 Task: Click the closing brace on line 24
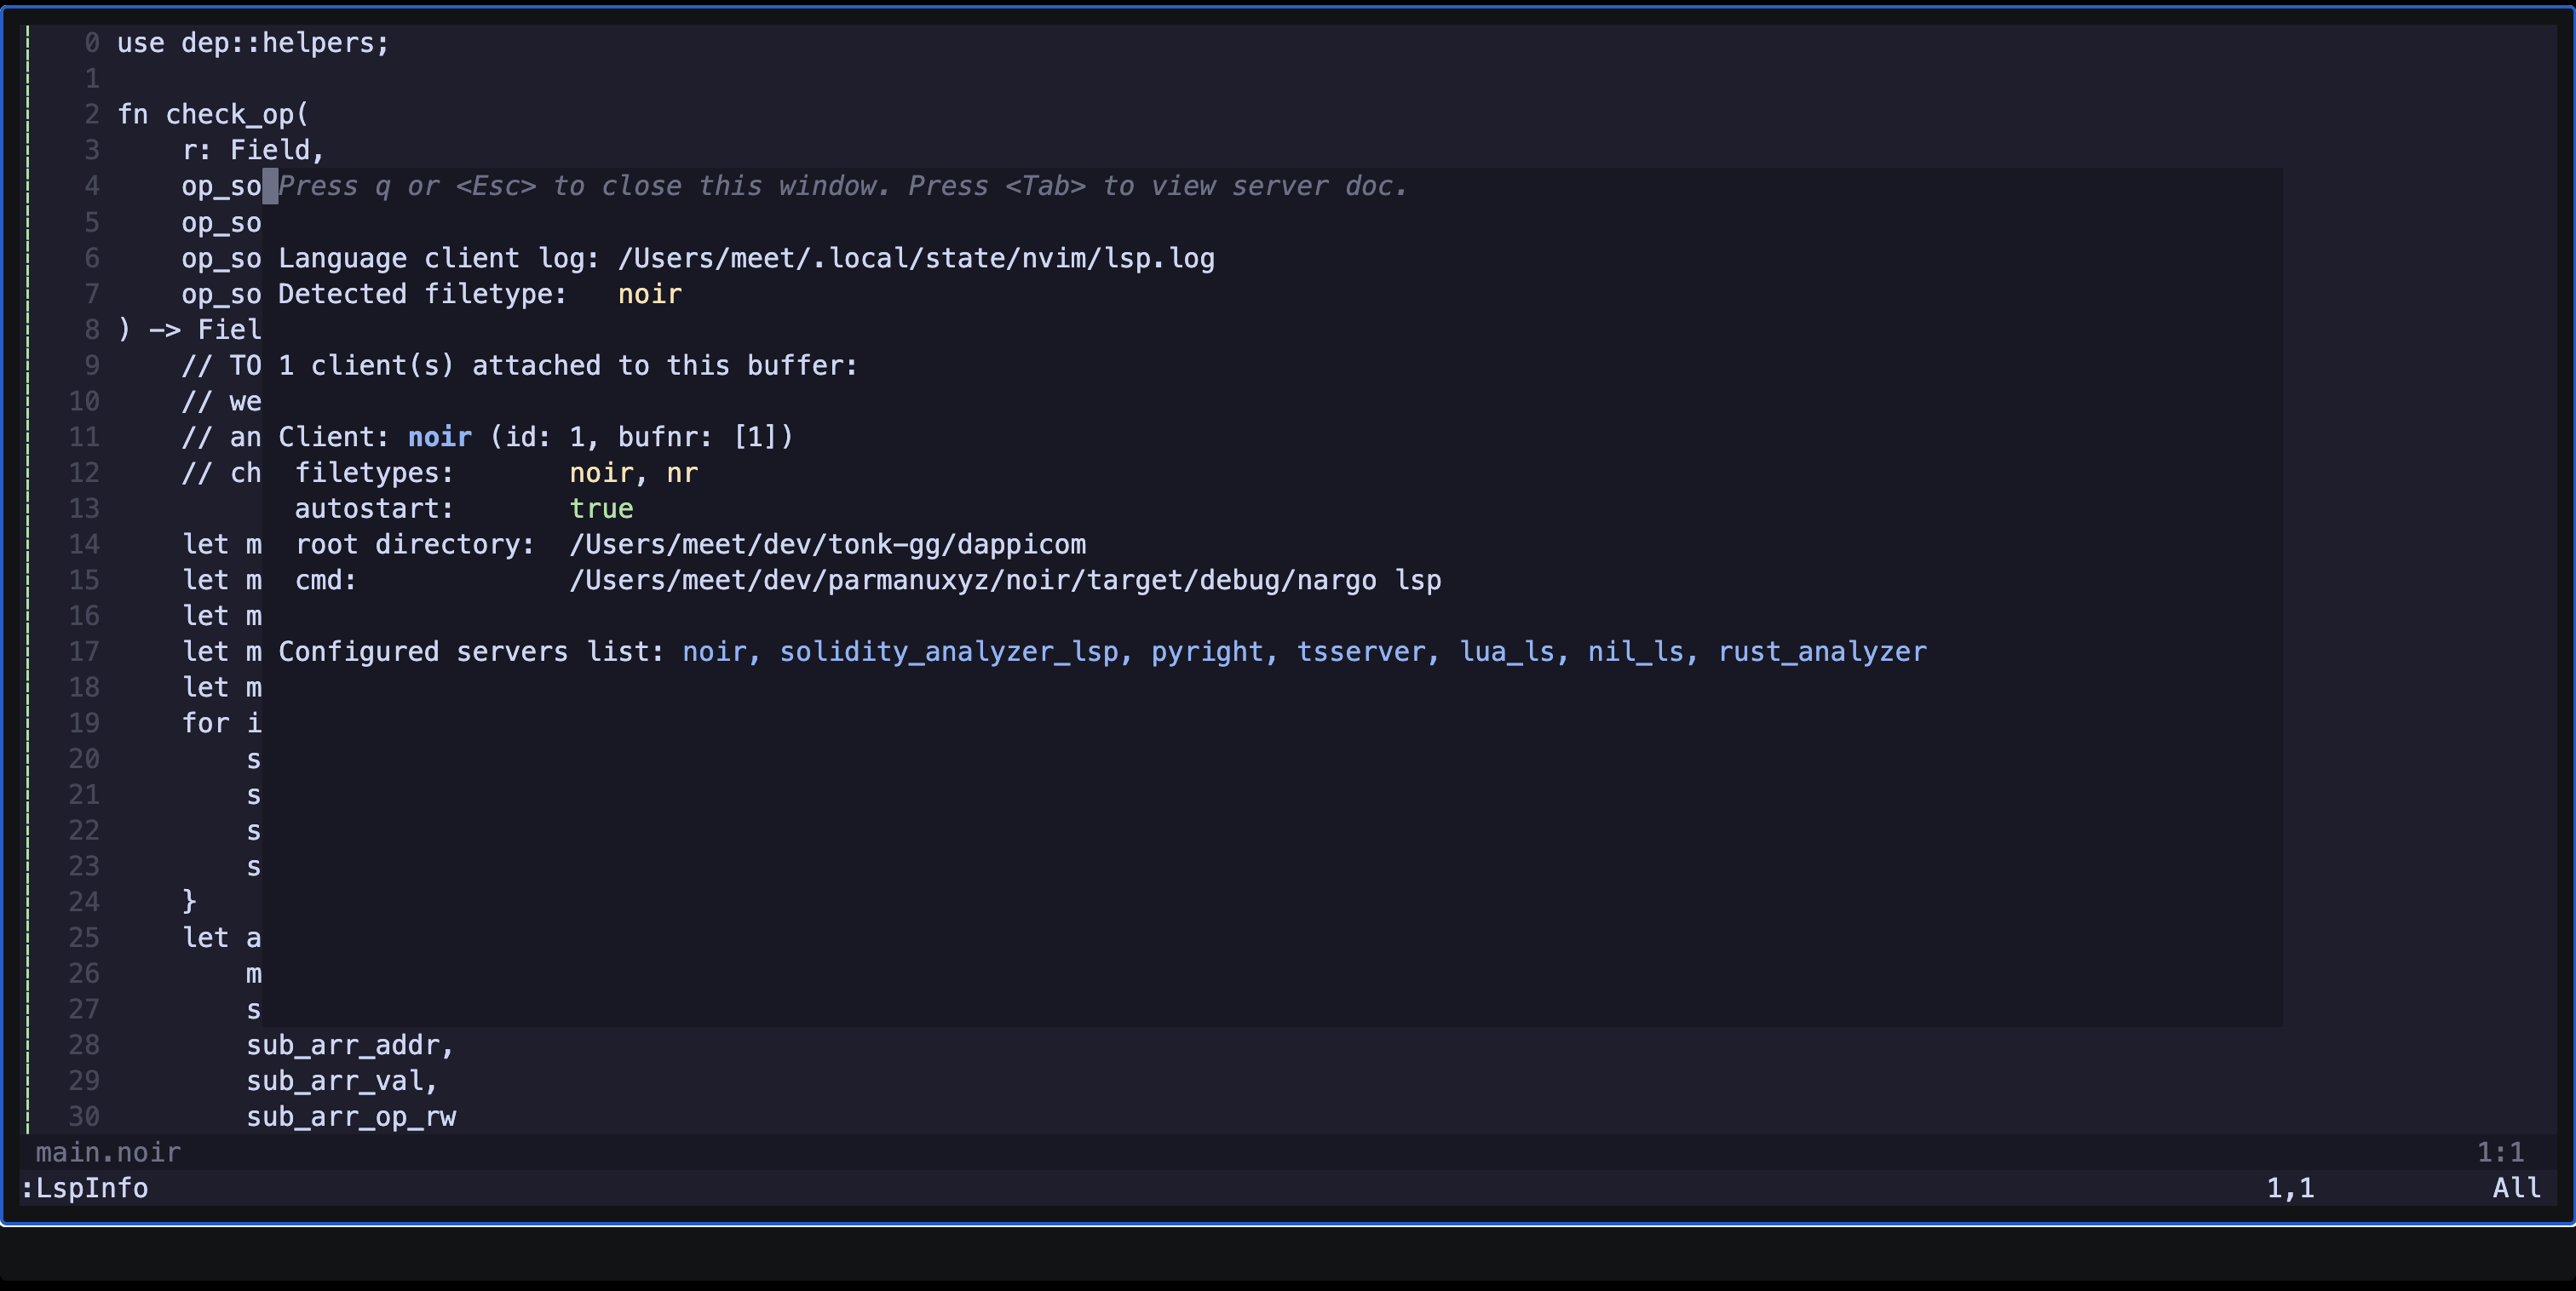pyautogui.click(x=189, y=902)
